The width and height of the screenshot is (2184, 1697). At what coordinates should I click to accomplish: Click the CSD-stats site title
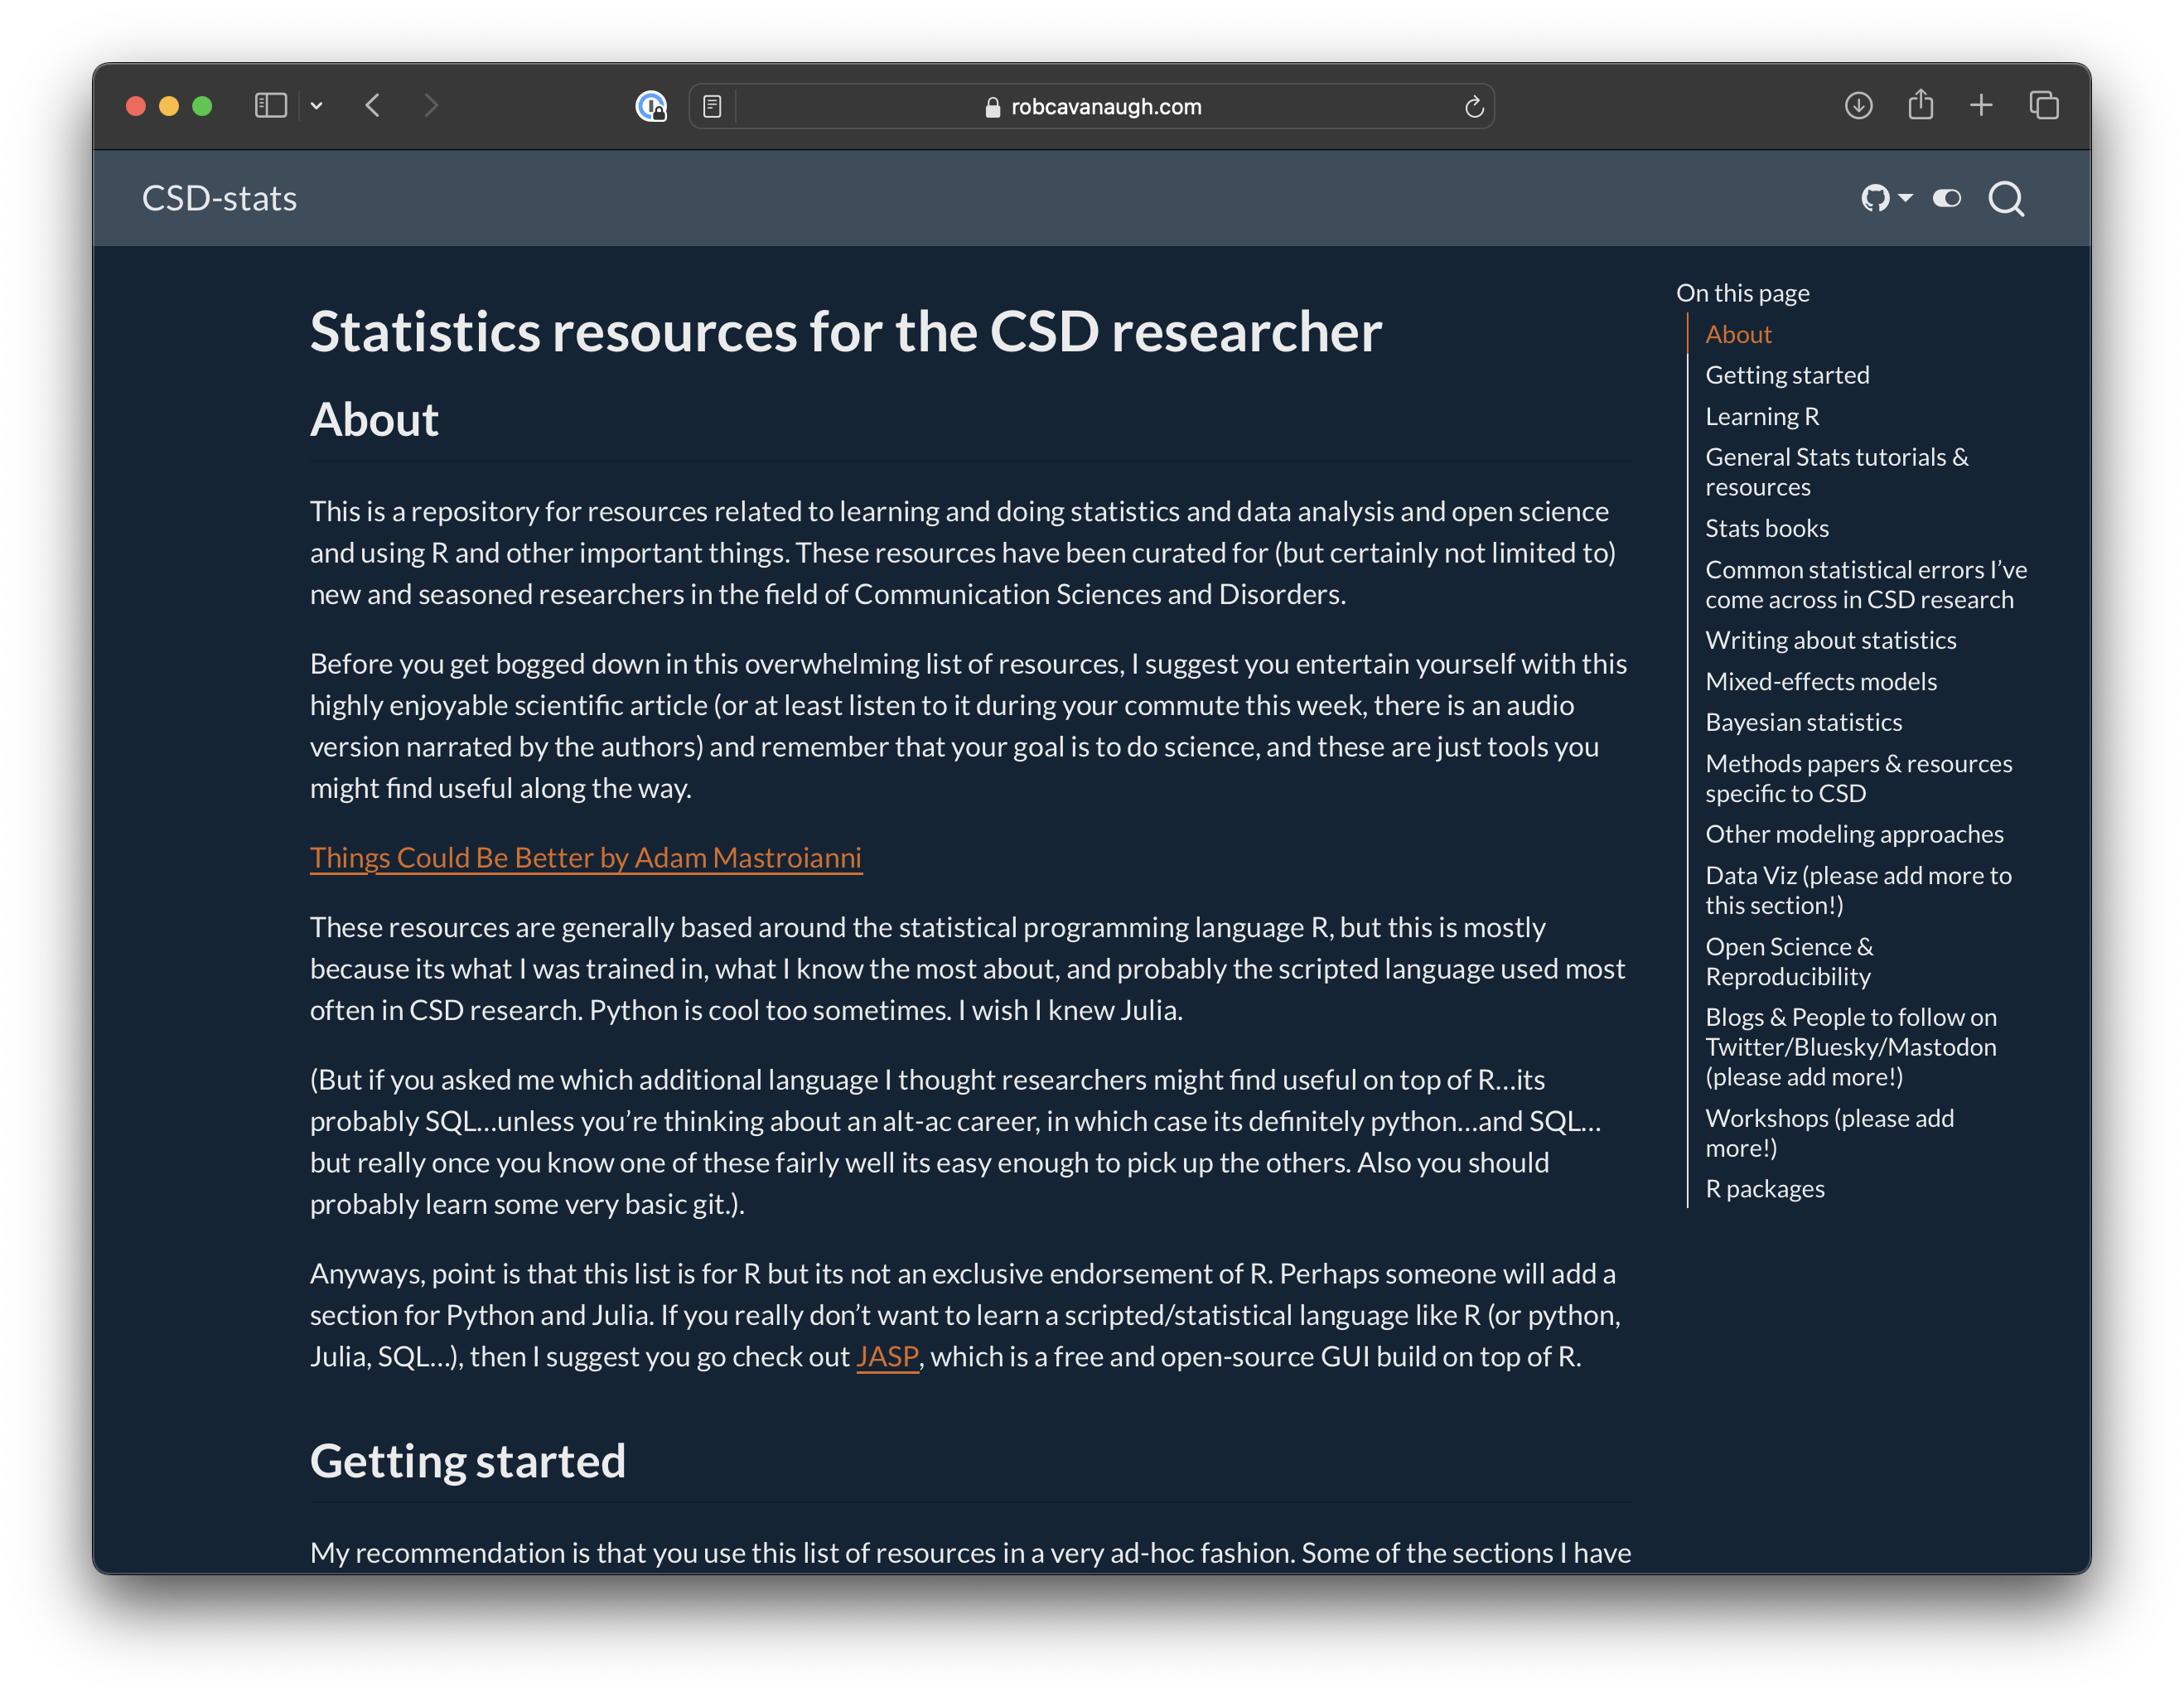click(x=219, y=198)
